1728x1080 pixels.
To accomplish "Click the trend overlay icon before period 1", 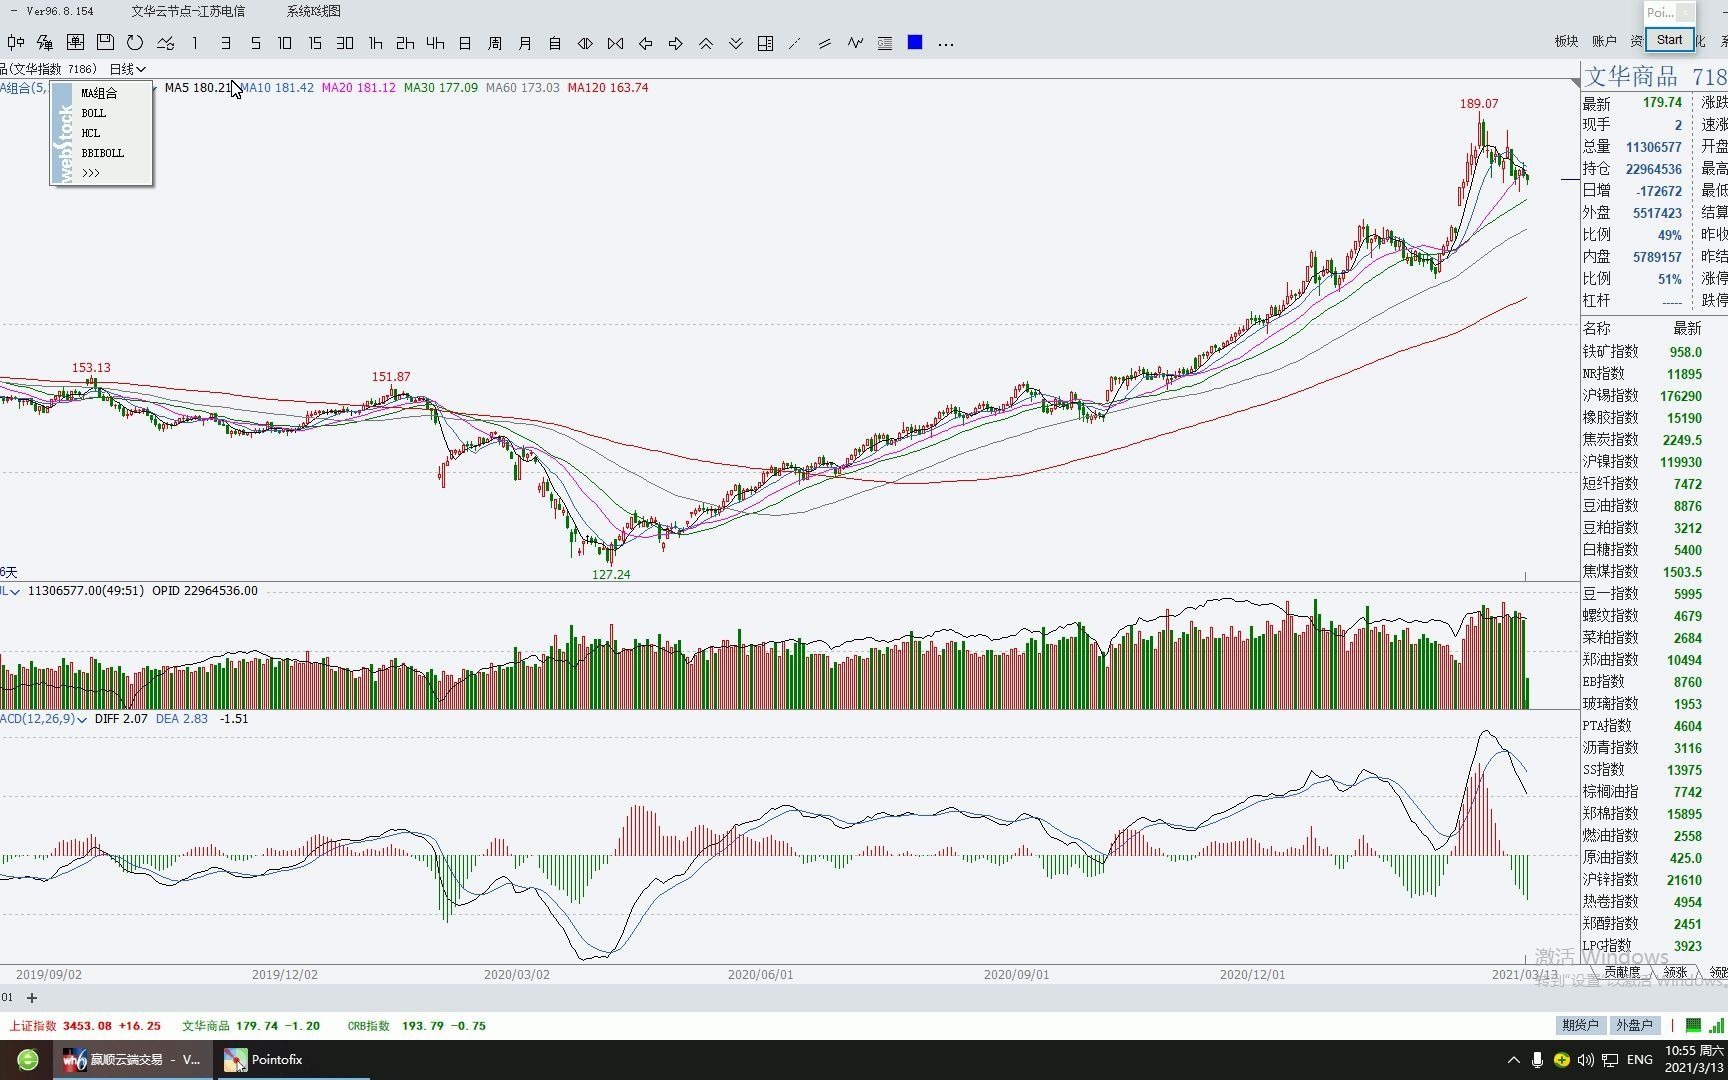I will pyautogui.click(x=165, y=43).
